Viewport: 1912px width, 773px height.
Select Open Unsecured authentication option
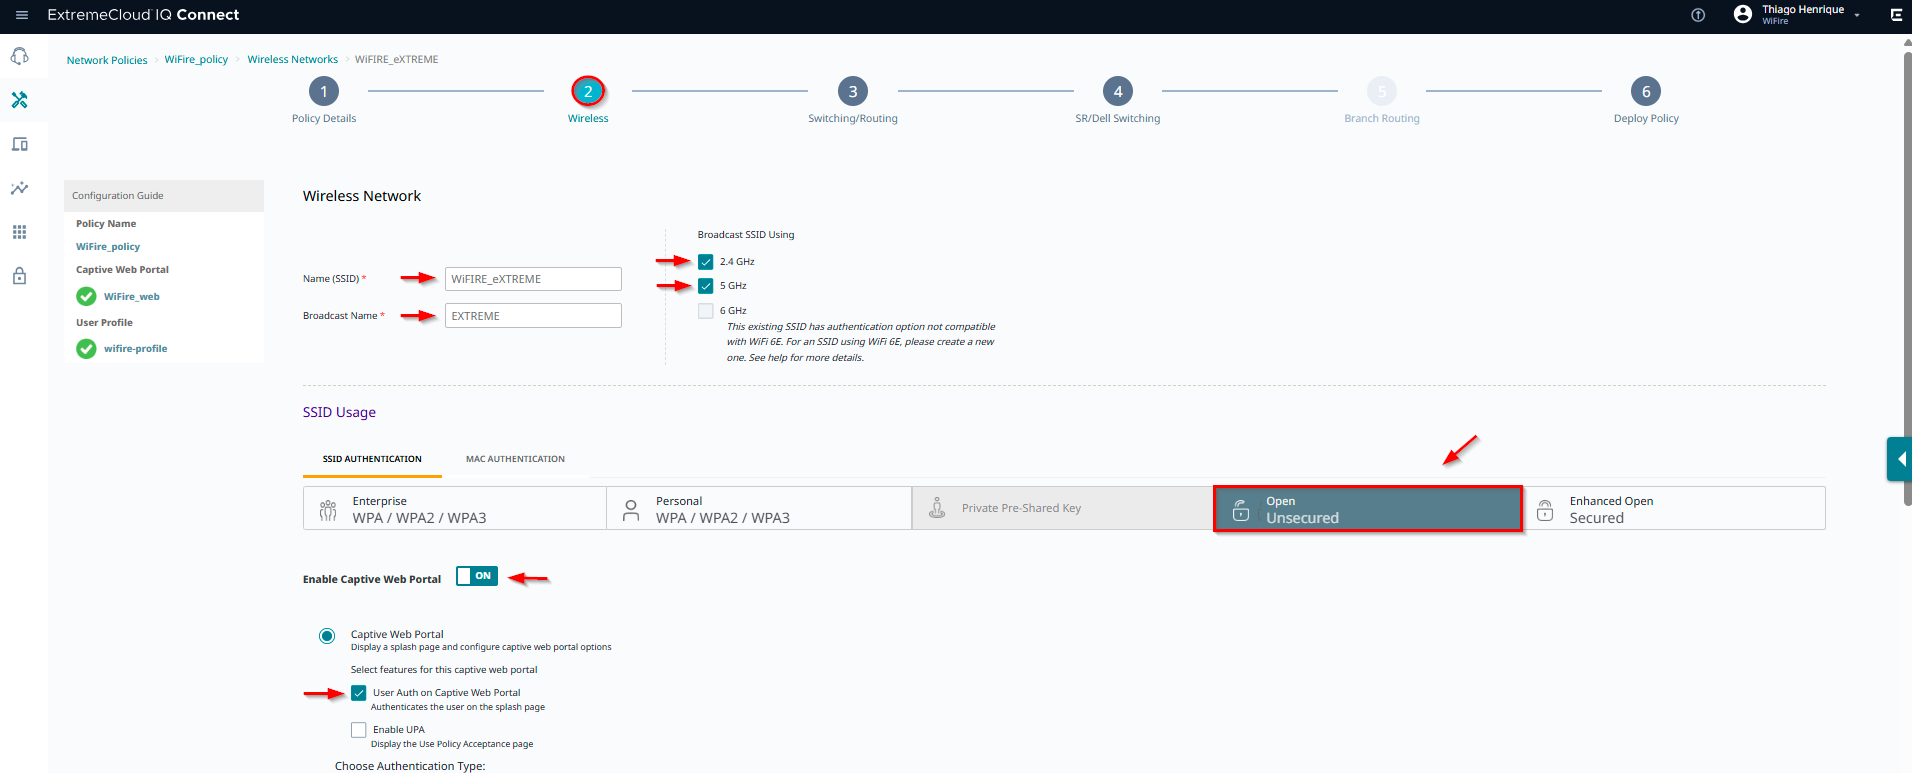click(1368, 509)
